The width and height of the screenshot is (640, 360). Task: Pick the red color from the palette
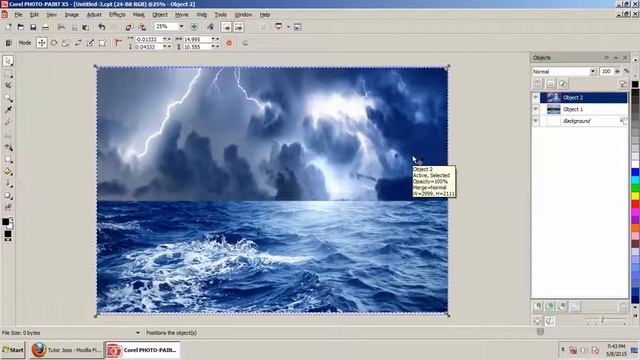coord(635,204)
